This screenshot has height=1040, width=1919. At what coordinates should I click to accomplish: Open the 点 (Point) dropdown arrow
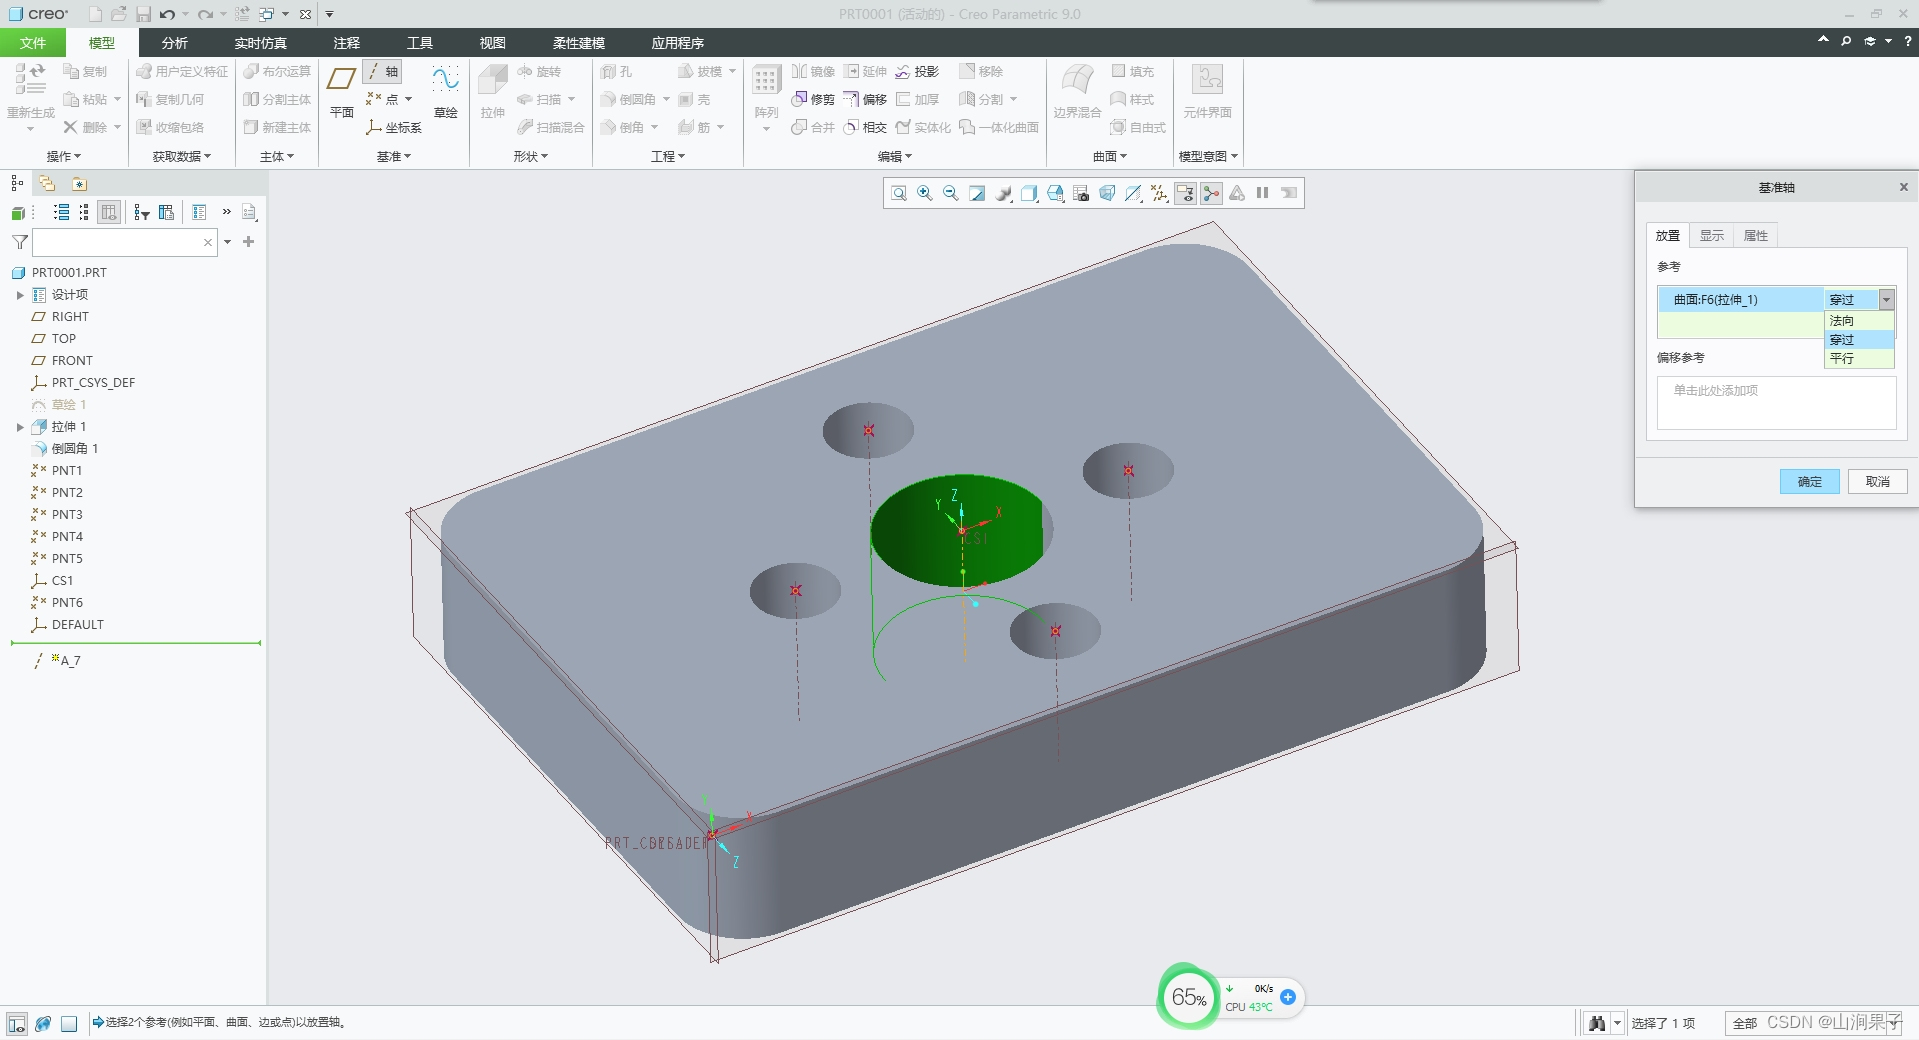(408, 99)
